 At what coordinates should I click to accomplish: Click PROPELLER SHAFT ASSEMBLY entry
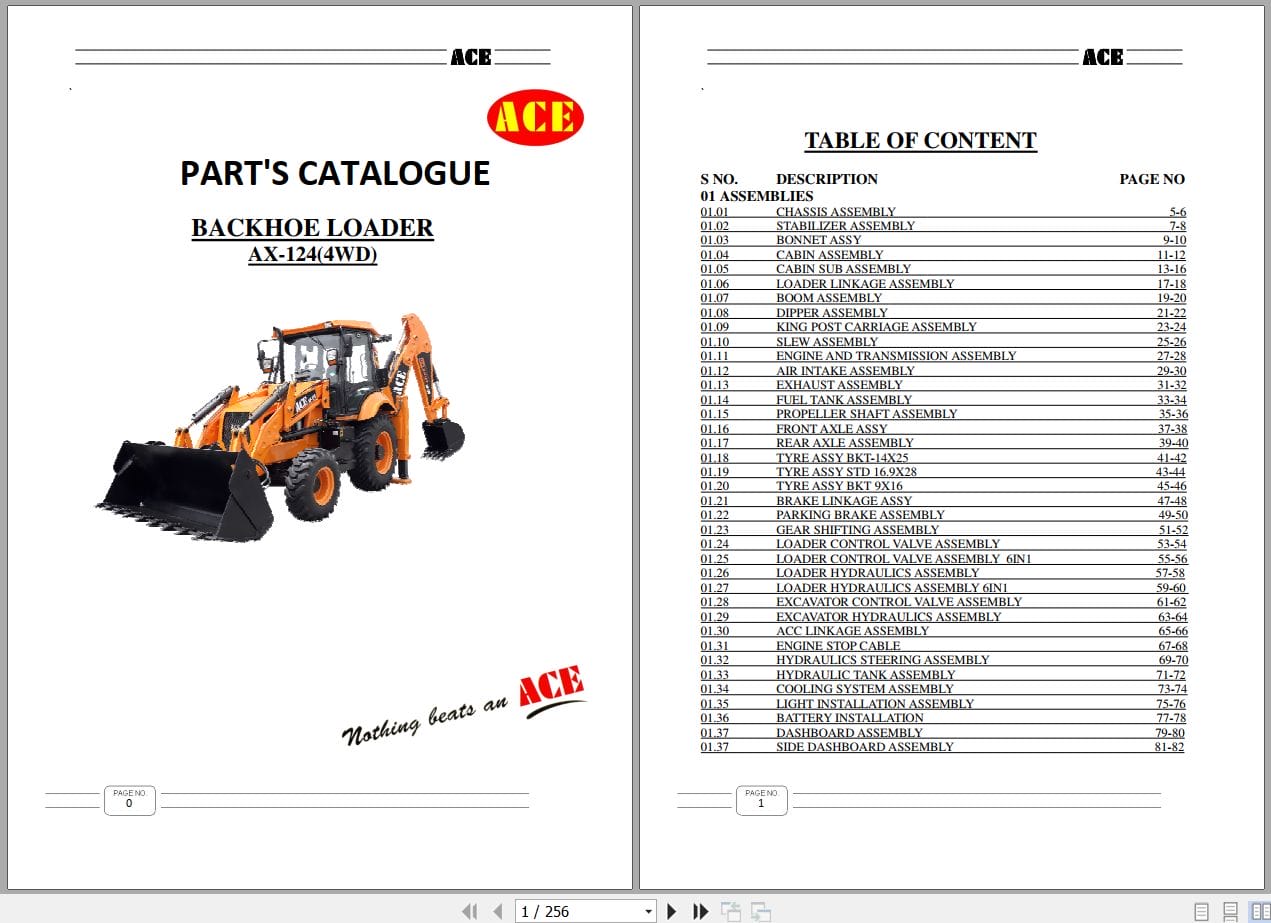[866, 414]
